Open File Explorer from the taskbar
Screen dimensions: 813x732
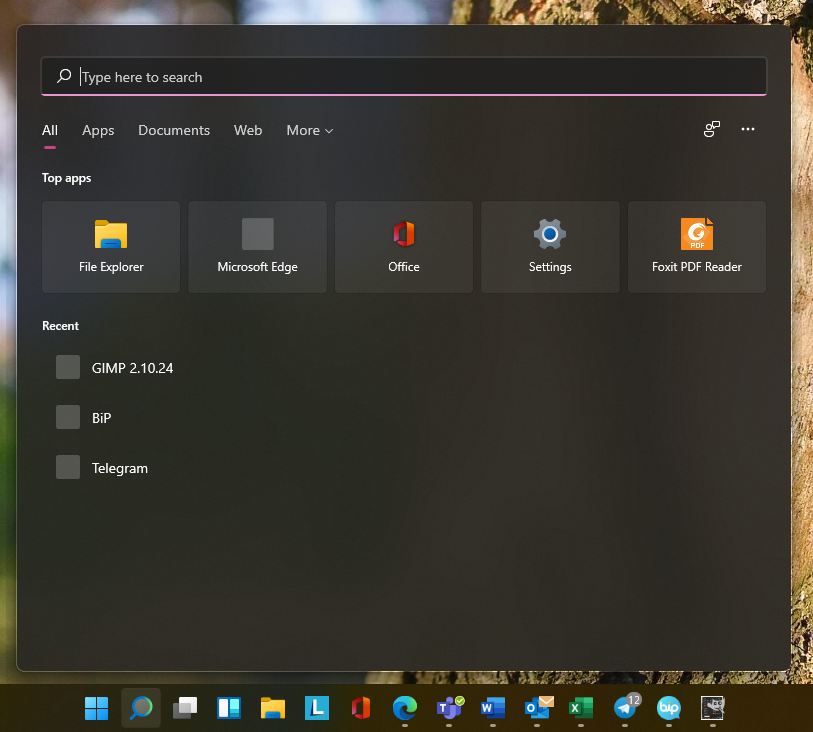tap(273, 708)
